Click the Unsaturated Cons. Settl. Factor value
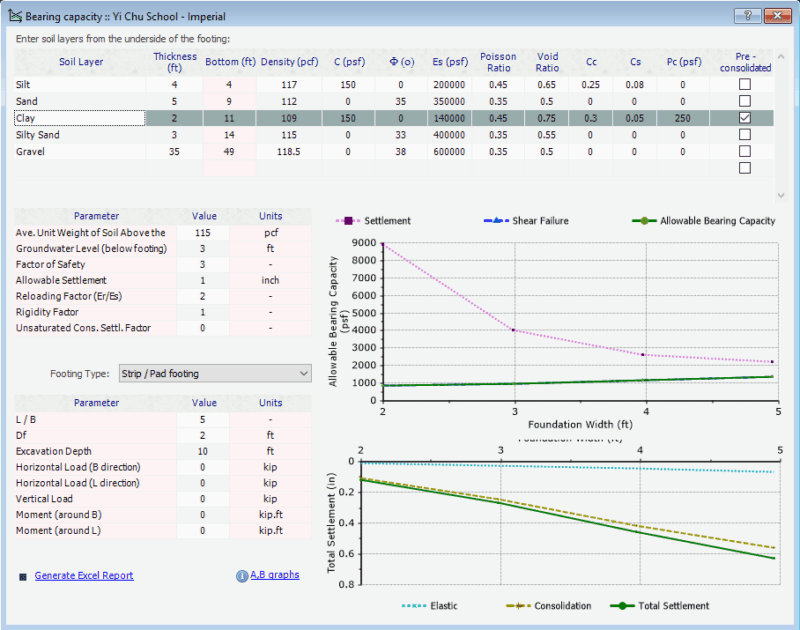This screenshot has height=630, width=800. [x=203, y=327]
